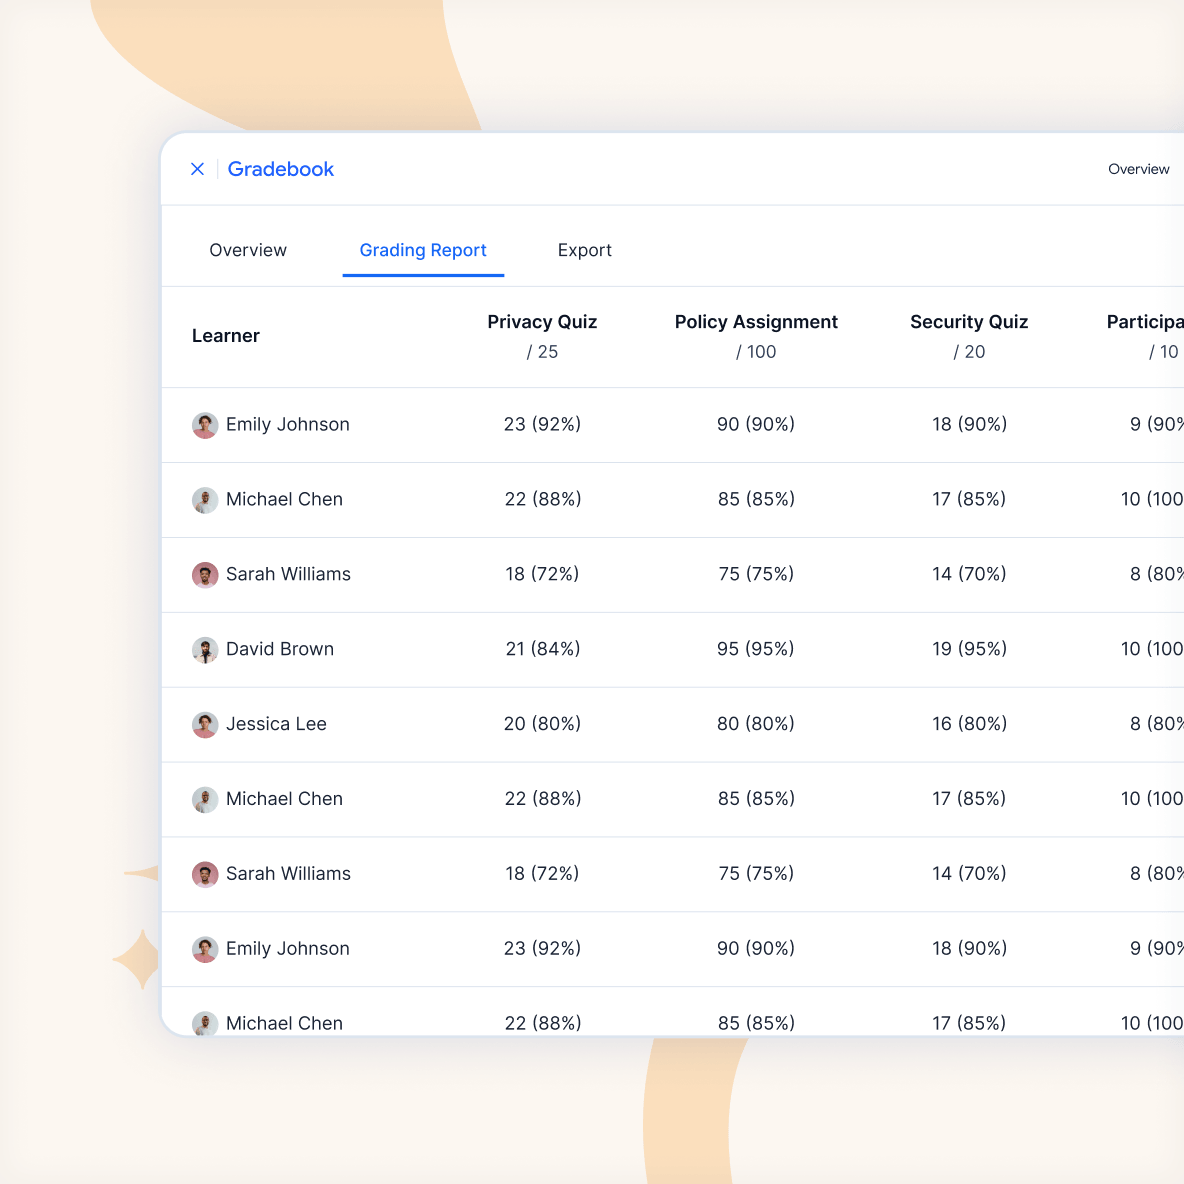Select the learner name David Brown
Screen dimensions: 1184x1184
279,649
